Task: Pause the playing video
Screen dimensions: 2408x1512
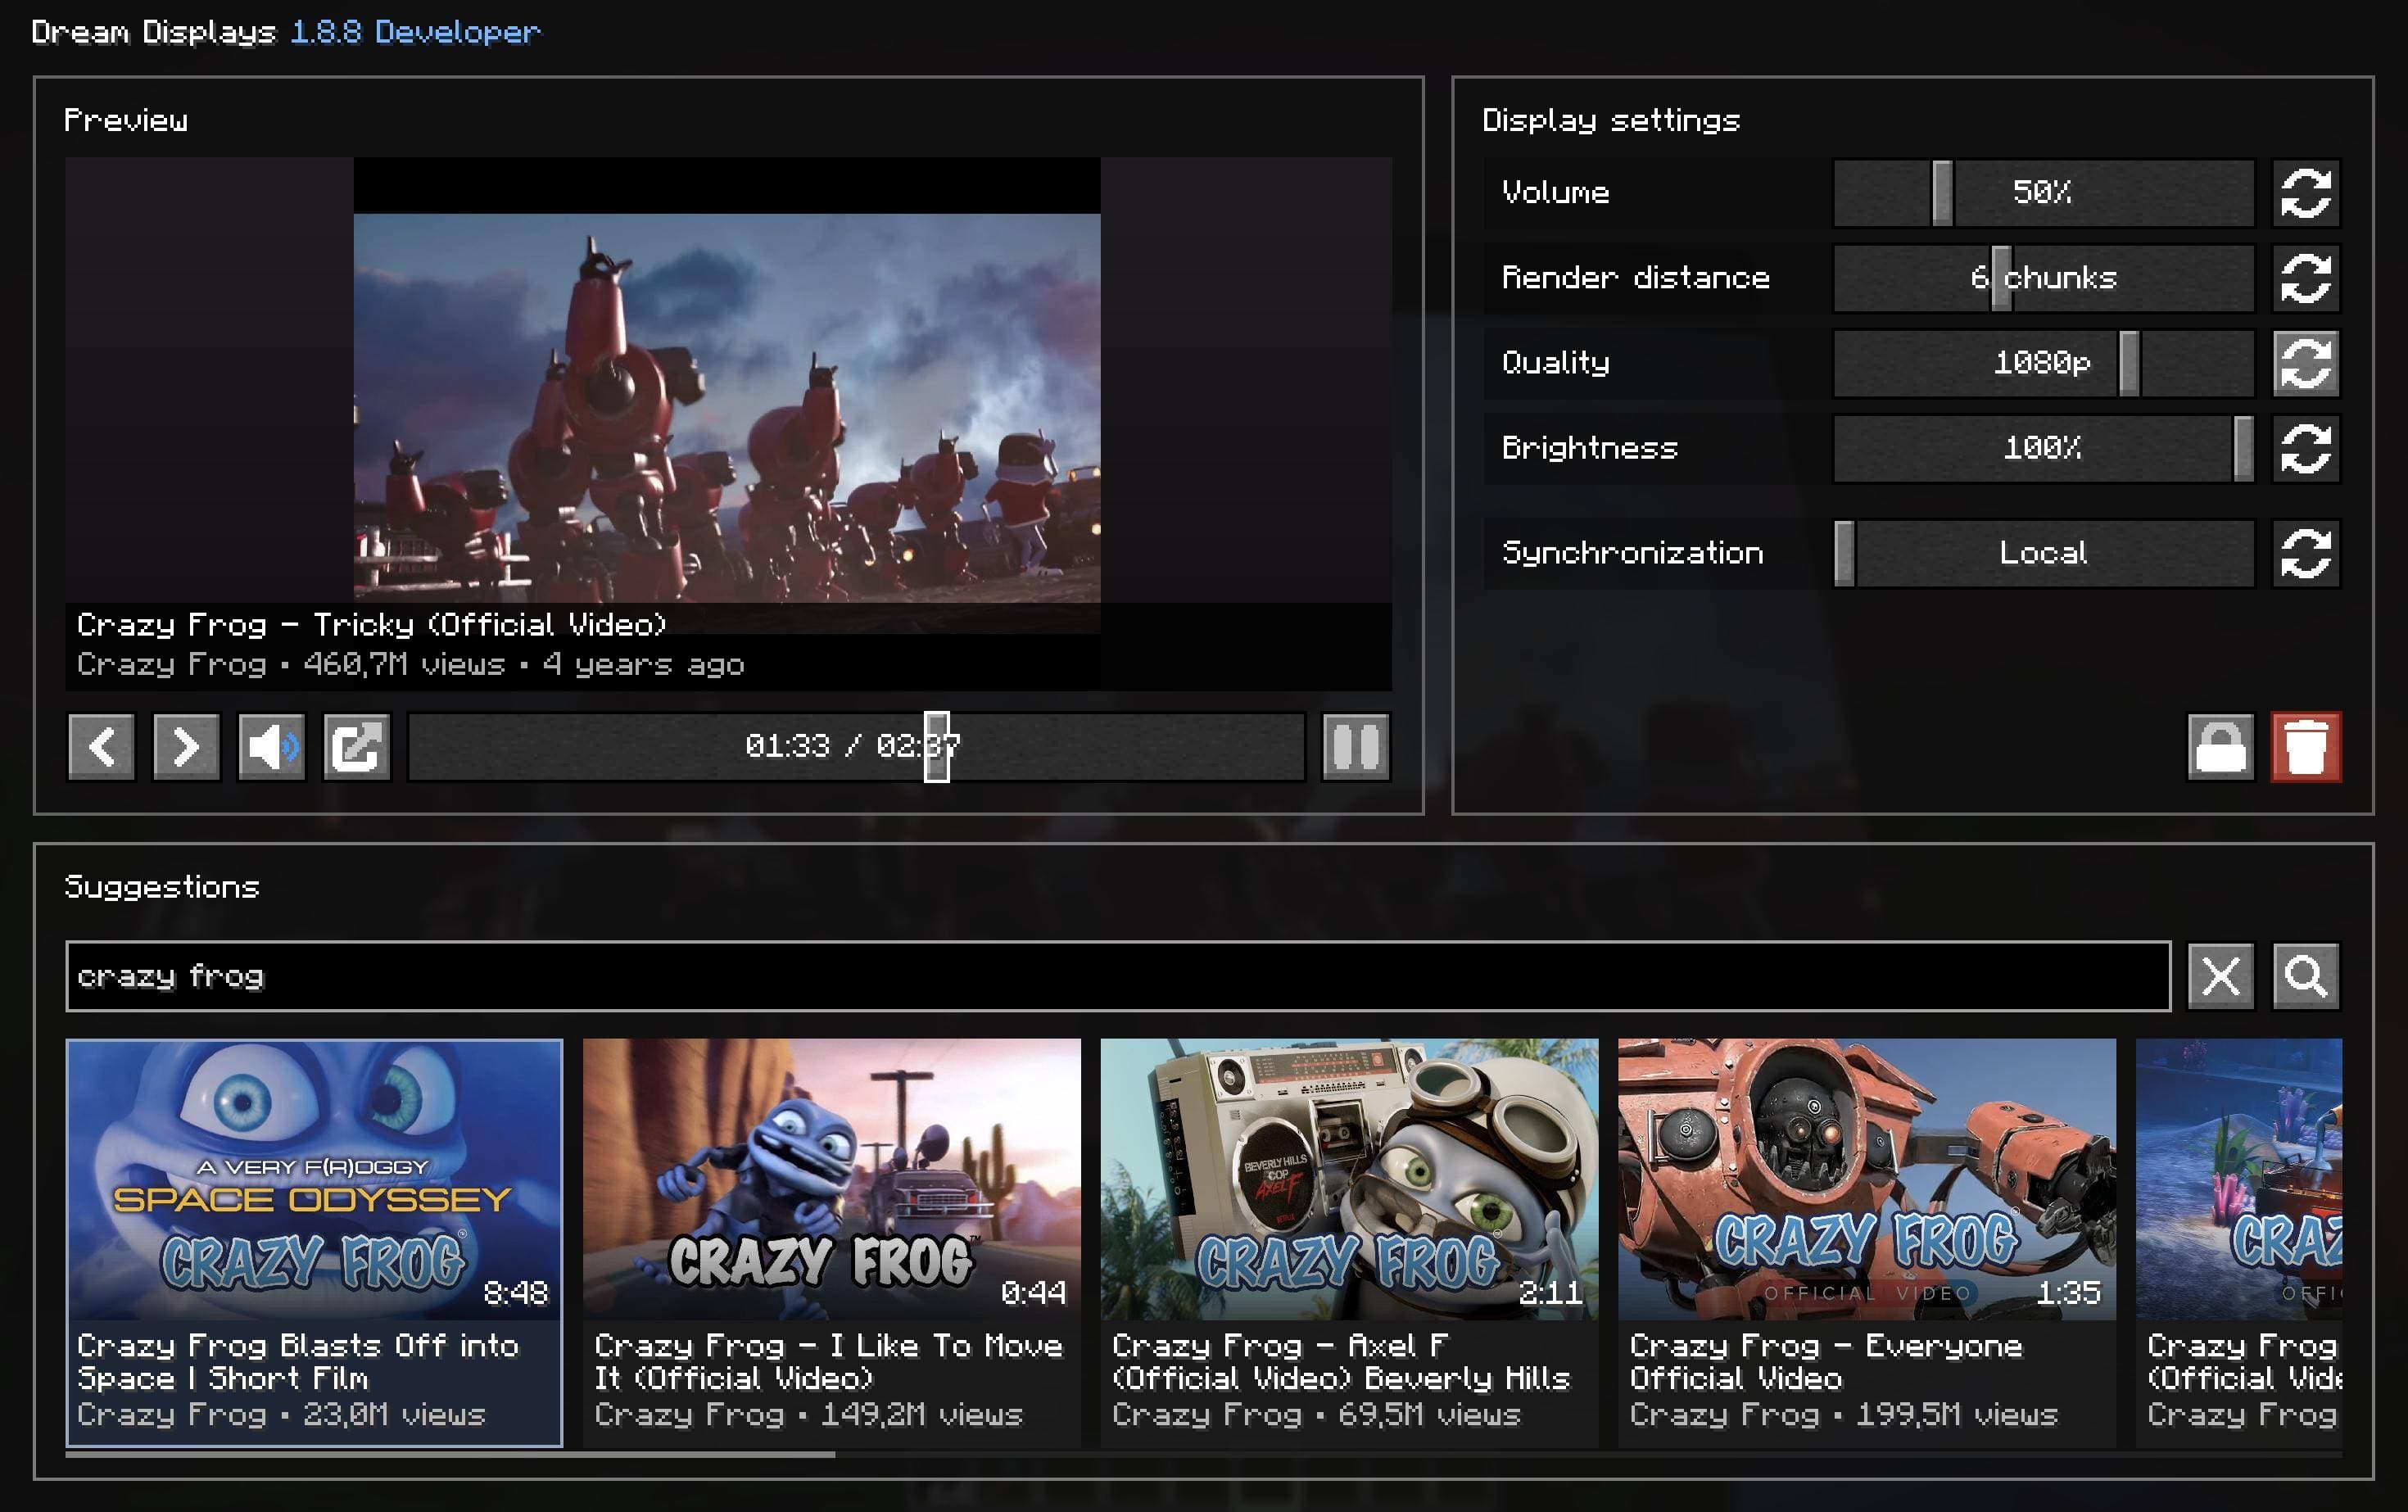Action: pos(1355,746)
